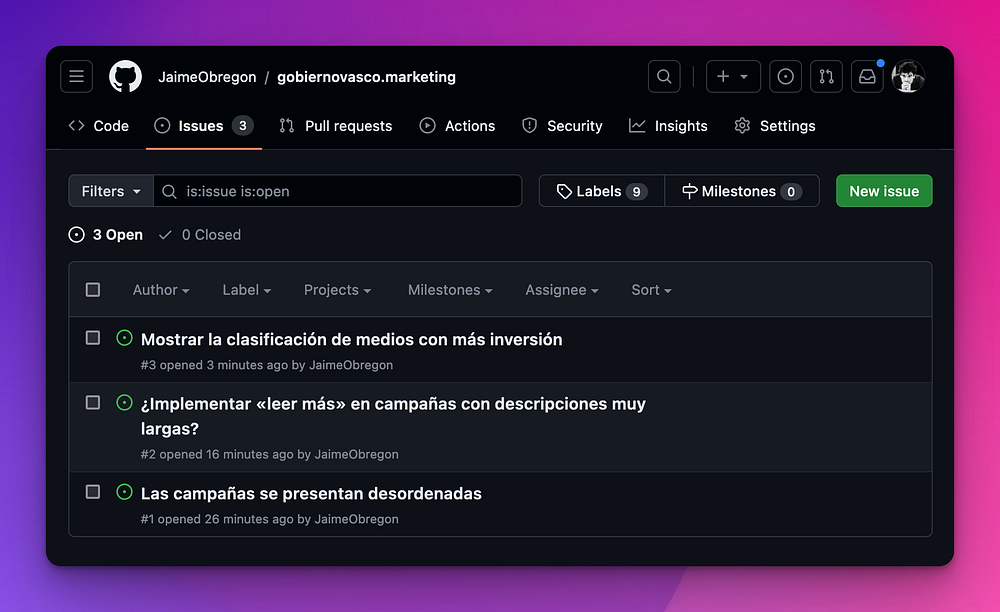Open the search magnifier button
Viewport: 1000px width, 612px height.
point(664,76)
